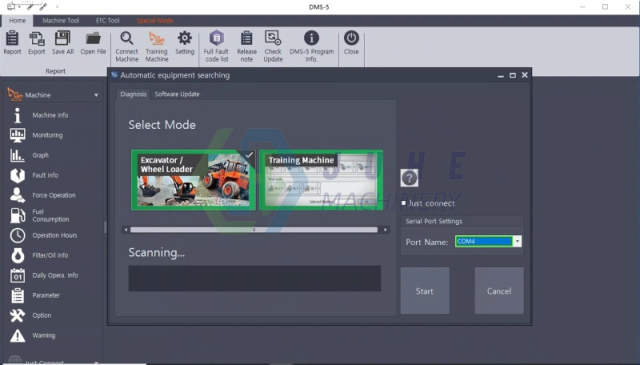Click the COM4 port value
This screenshot has height=365, width=640.
pyautogui.click(x=484, y=241)
